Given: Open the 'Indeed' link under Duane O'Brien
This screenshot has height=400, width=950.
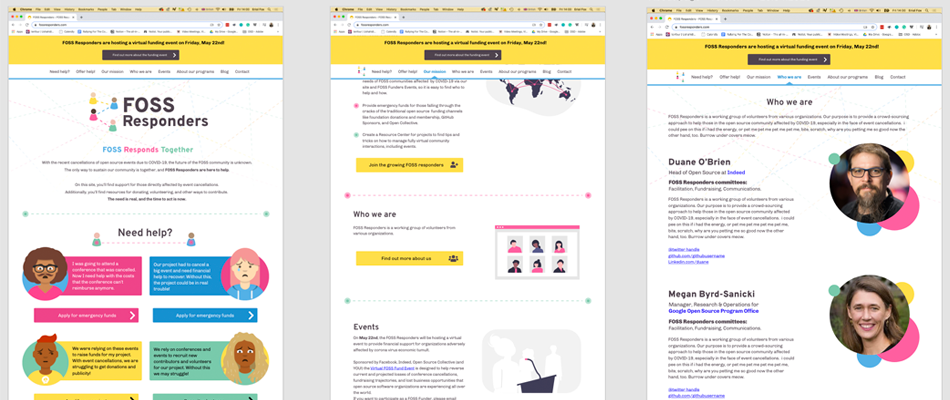Looking at the screenshot, I should pyautogui.click(x=736, y=173).
